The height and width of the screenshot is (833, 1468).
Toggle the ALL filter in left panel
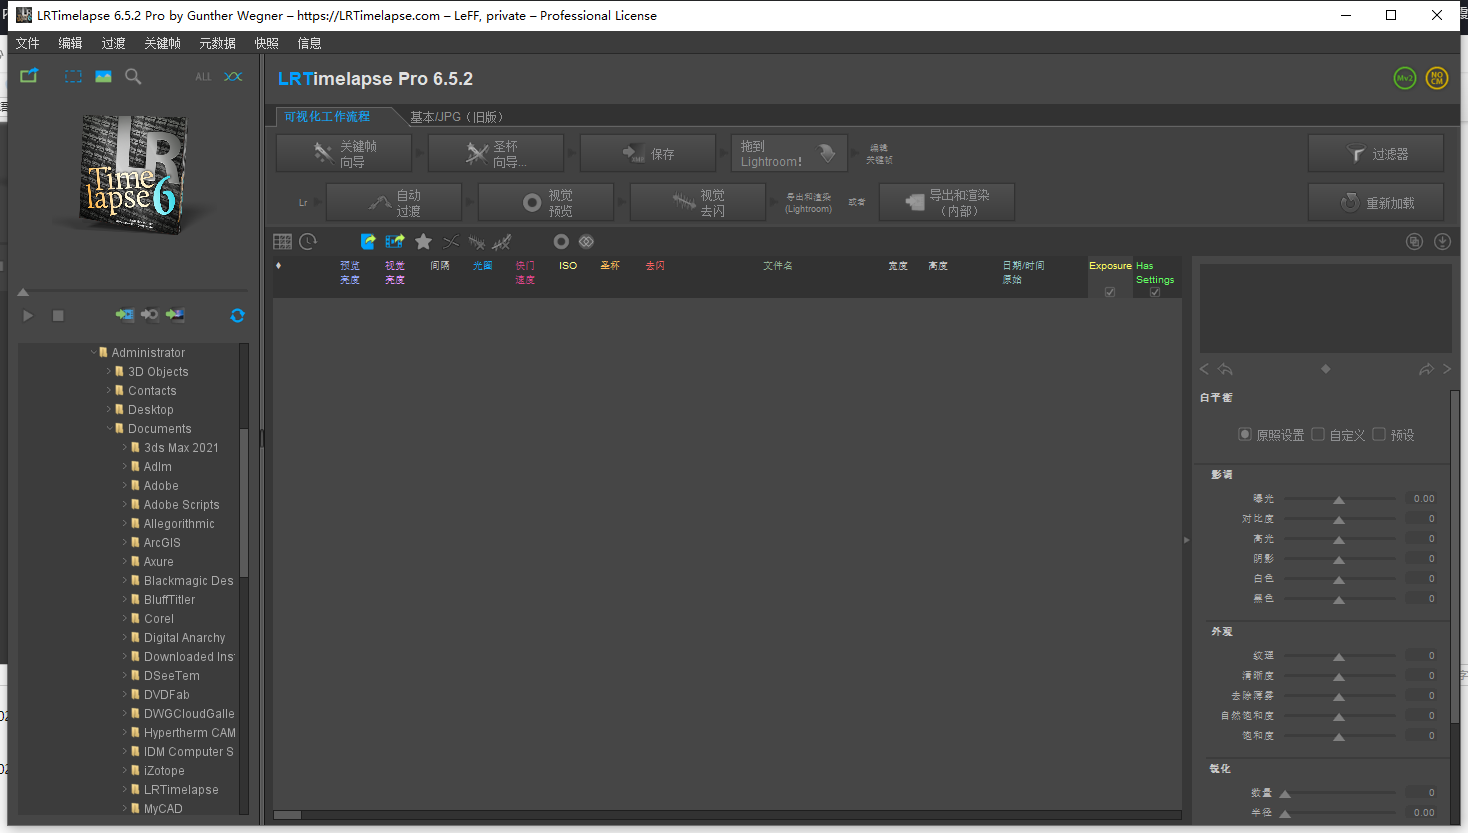pyautogui.click(x=203, y=77)
